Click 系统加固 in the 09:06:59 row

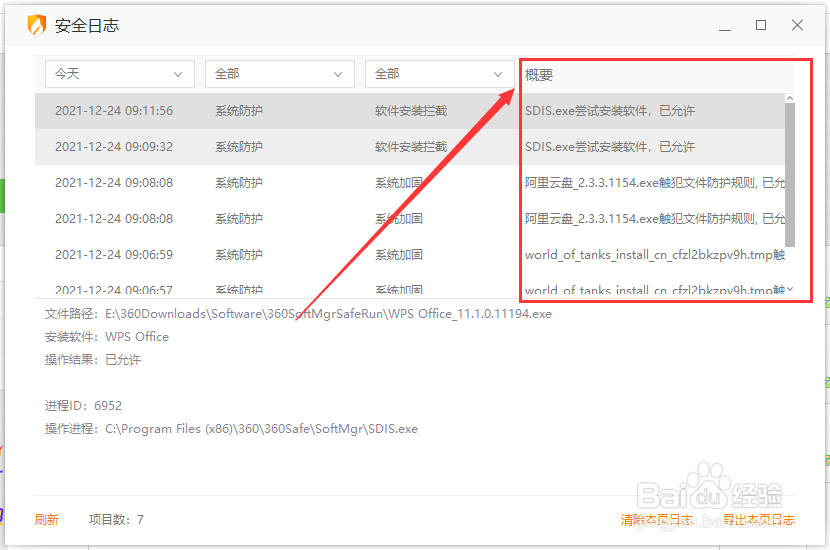pyautogui.click(x=399, y=255)
